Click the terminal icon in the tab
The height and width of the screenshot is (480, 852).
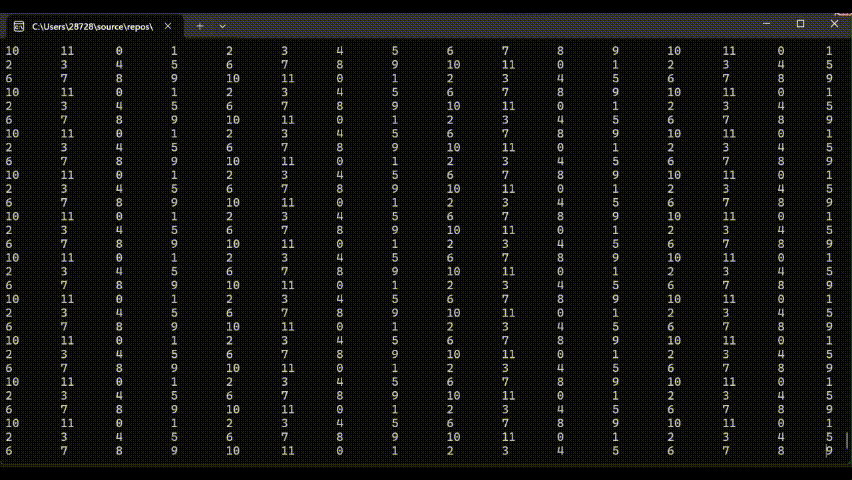pos(19,26)
